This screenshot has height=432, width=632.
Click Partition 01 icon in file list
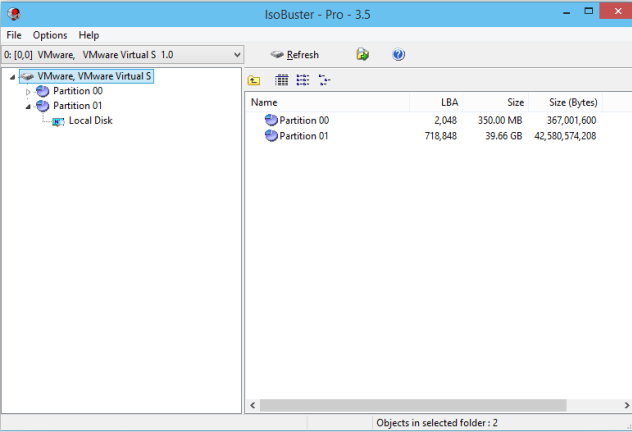pos(271,135)
